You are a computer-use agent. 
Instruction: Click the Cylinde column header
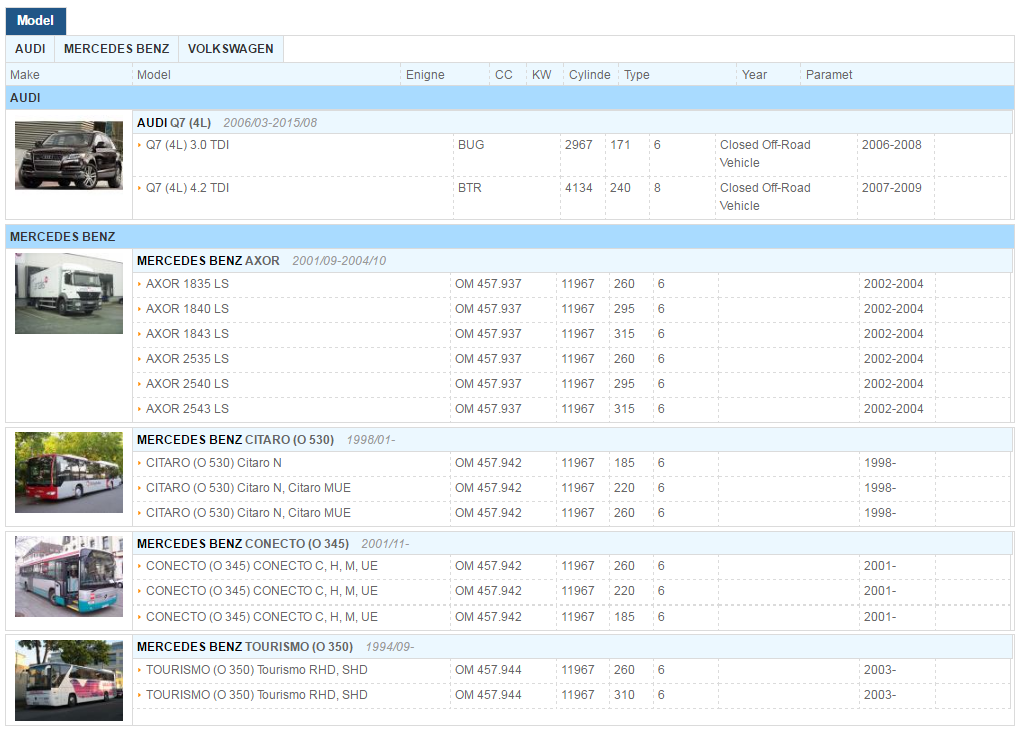tap(590, 75)
